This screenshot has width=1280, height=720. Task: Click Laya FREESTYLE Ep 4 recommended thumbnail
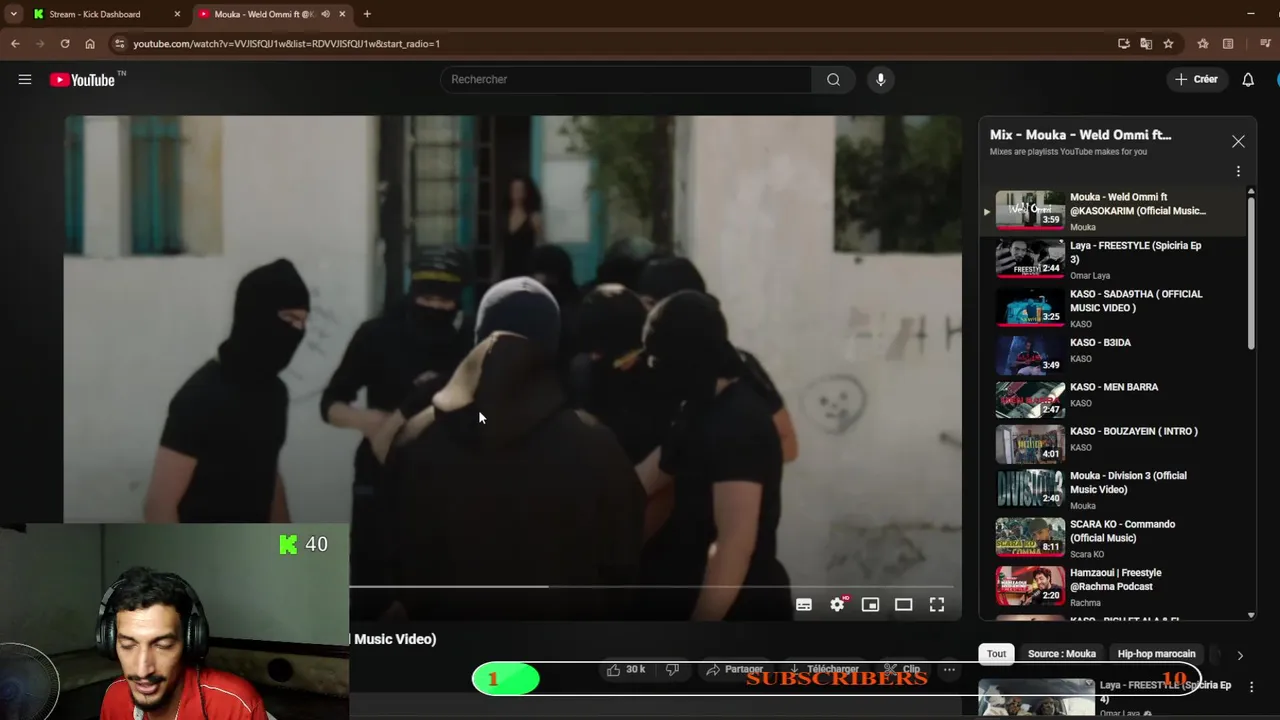tap(1036, 698)
